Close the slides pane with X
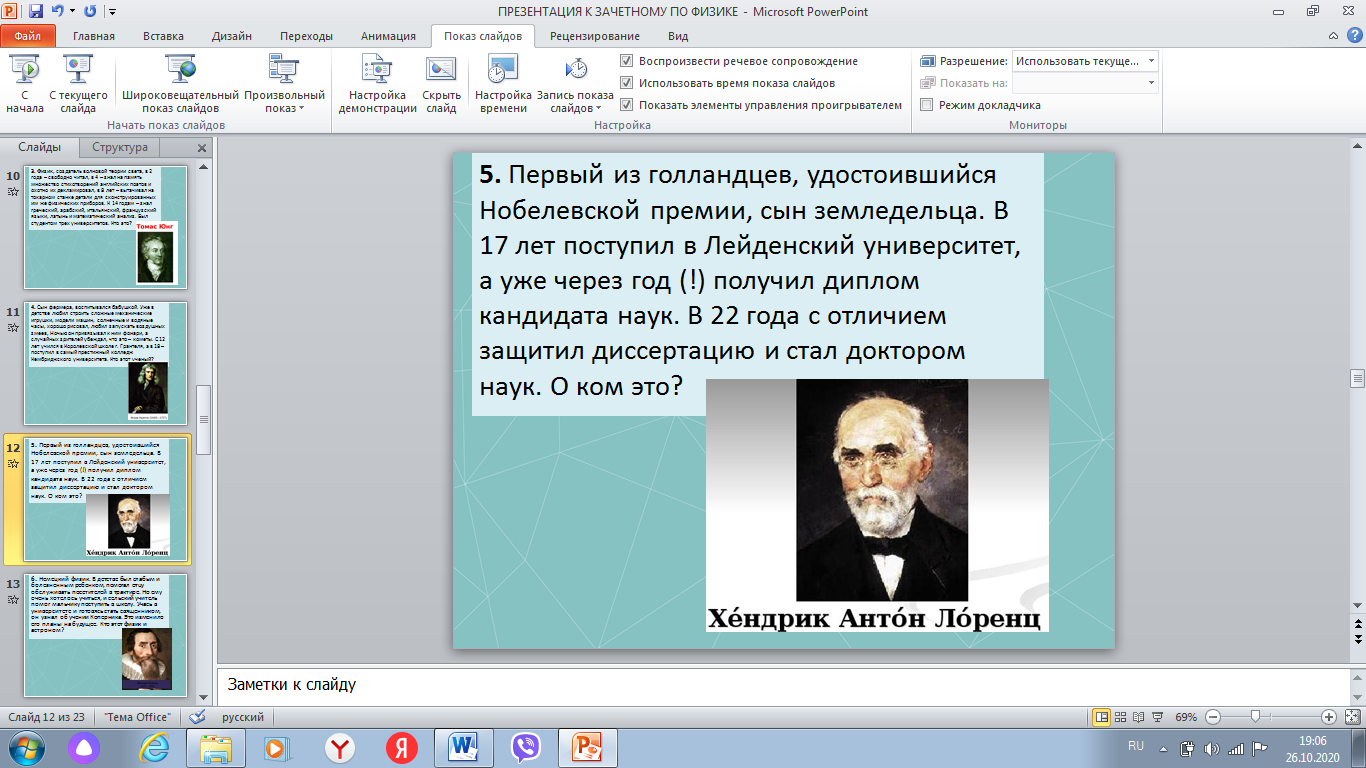The height and width of the screenshot is (768, 1366). (202, 148)
